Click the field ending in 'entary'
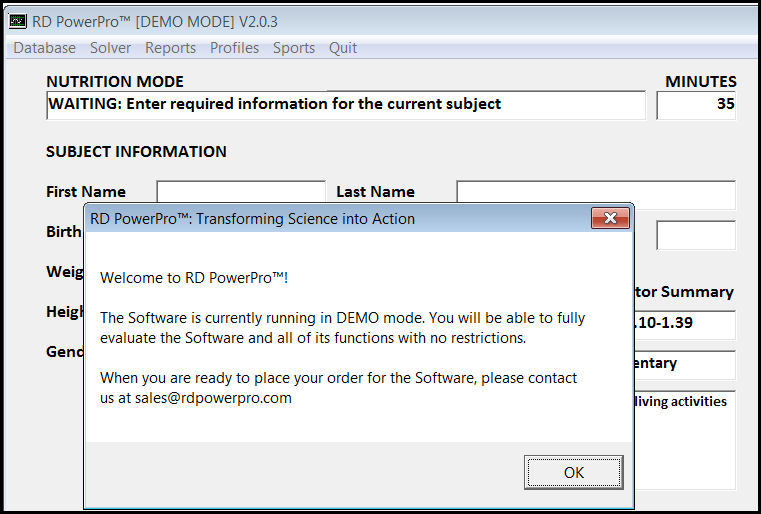 point(685,365)
